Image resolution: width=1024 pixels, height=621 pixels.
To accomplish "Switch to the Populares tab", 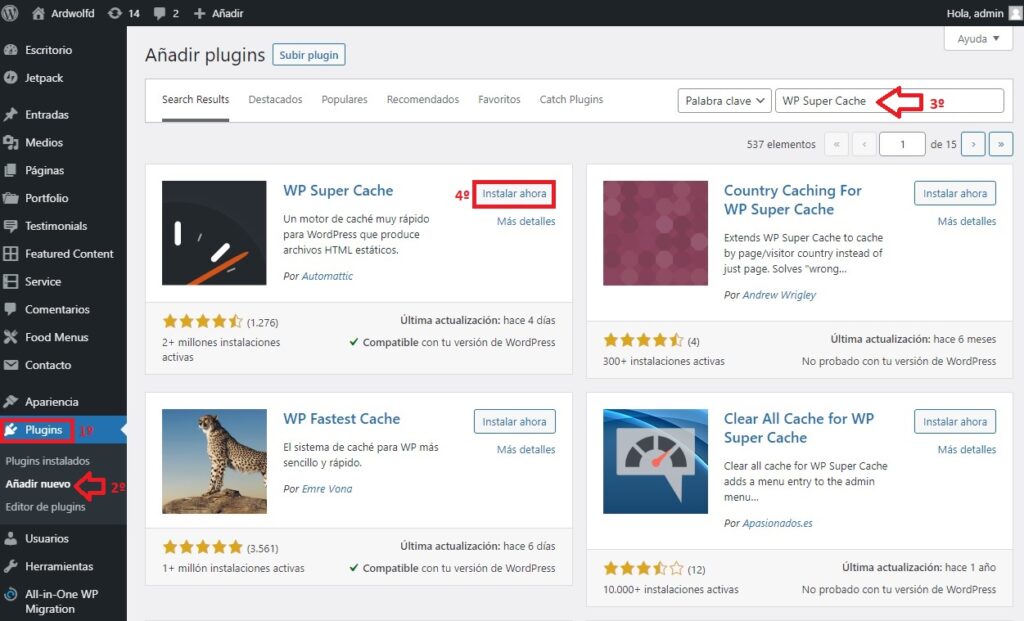I will coord(344,99).
